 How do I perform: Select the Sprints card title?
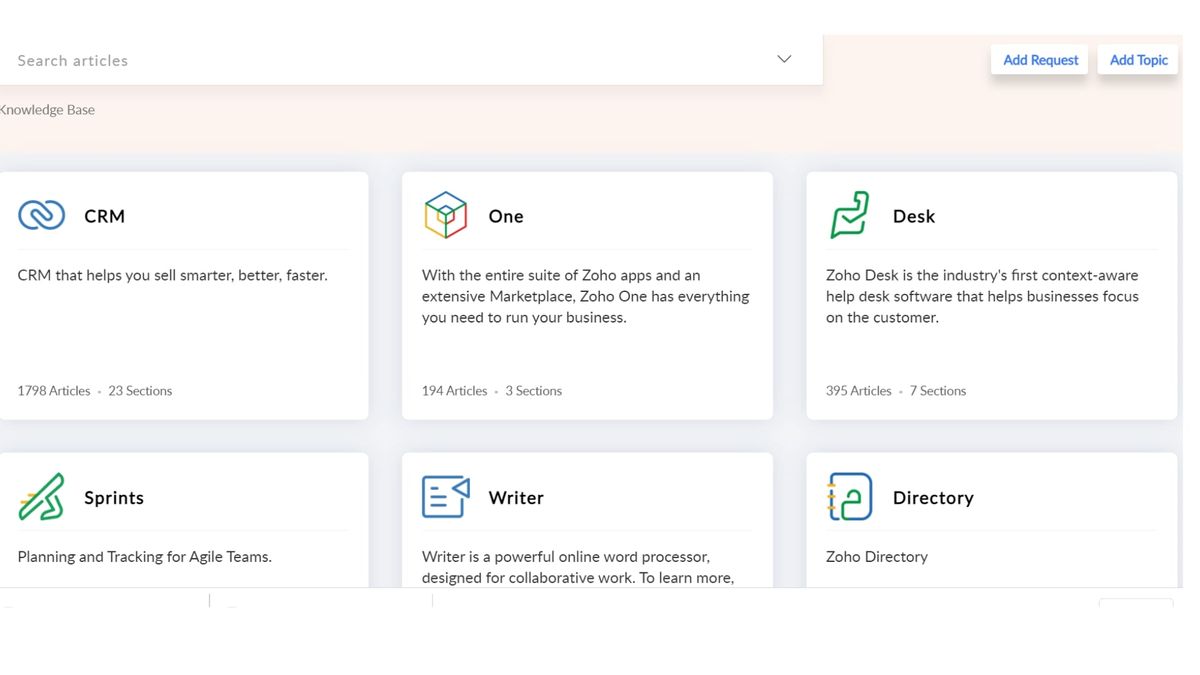pos(113,497)
